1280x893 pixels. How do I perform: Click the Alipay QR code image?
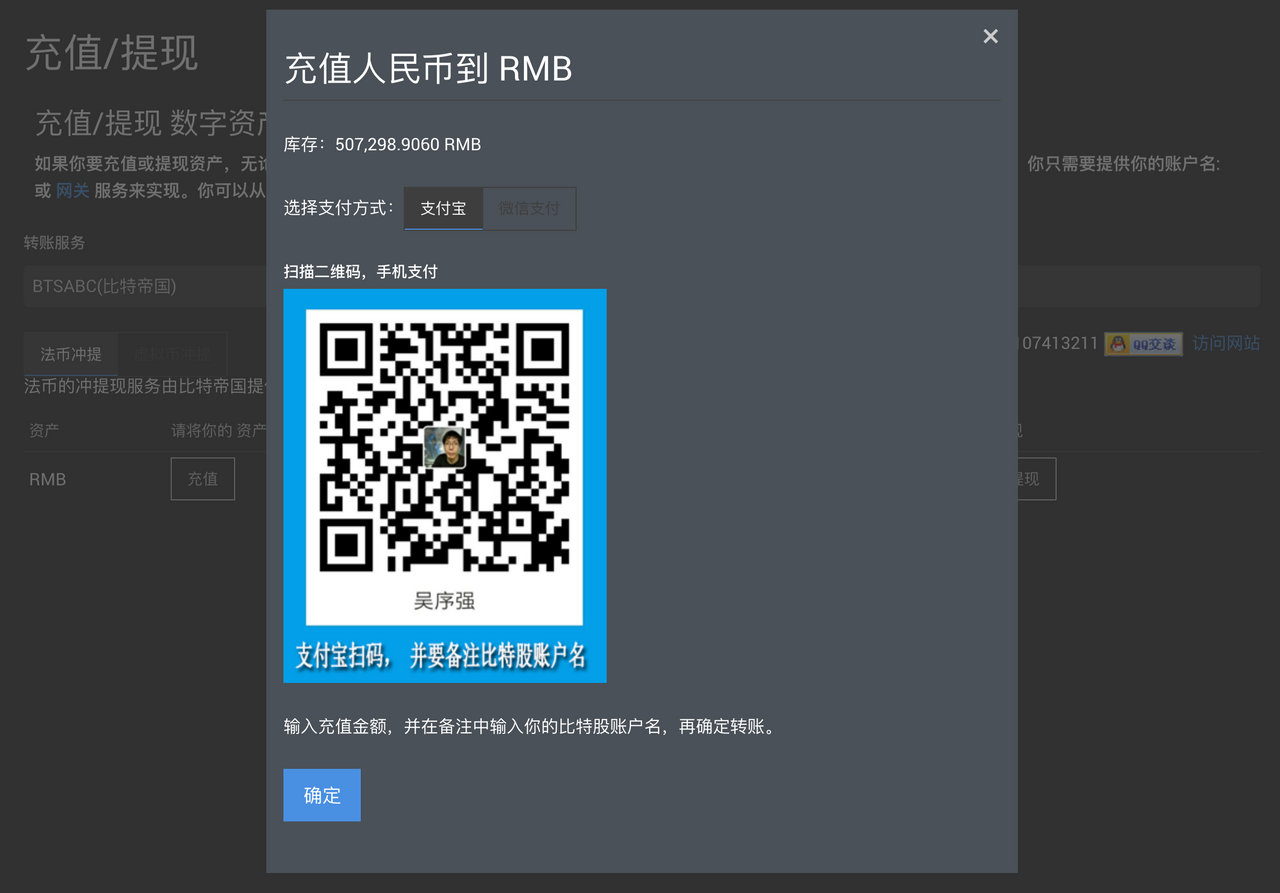point(445,486)
